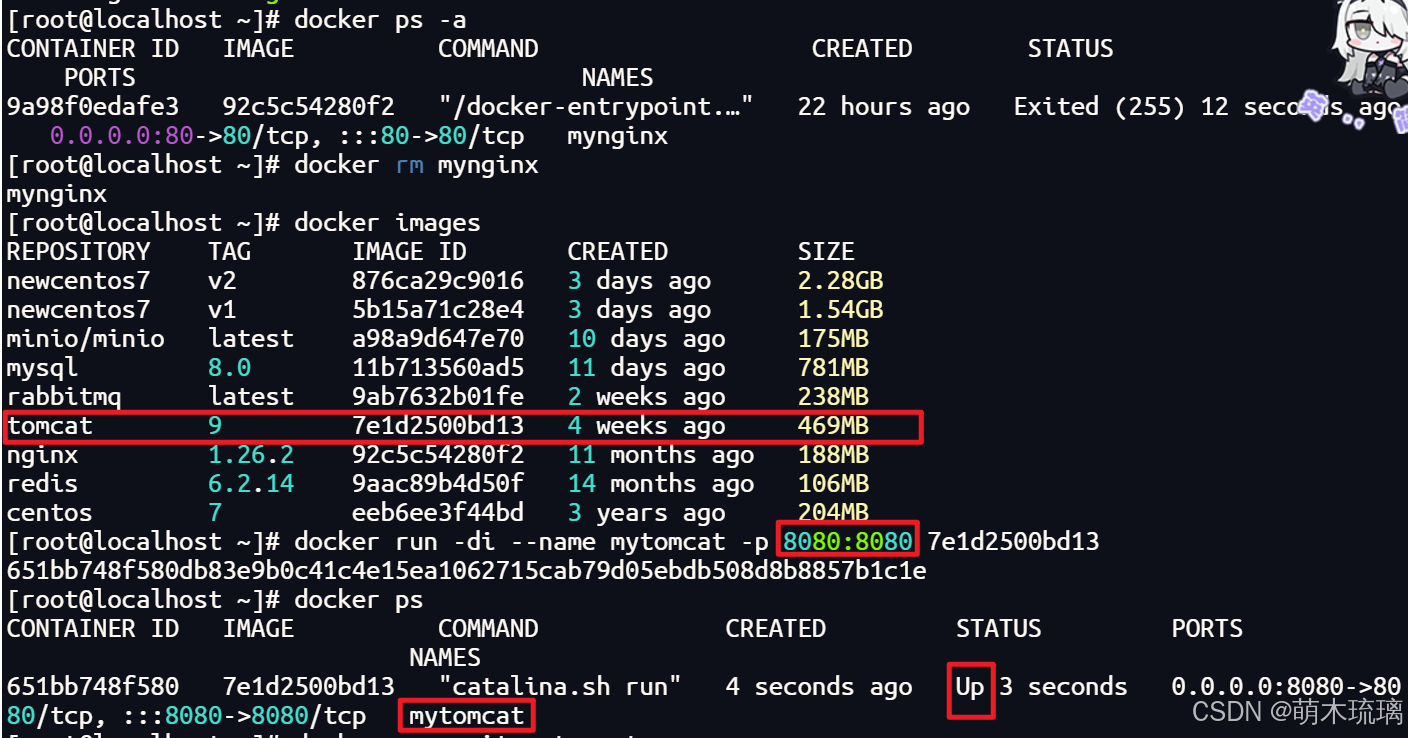Click the newcentos7 v2 row name
The width and height of the screenshot is (1408, 738).
click(x=79, y=281)
